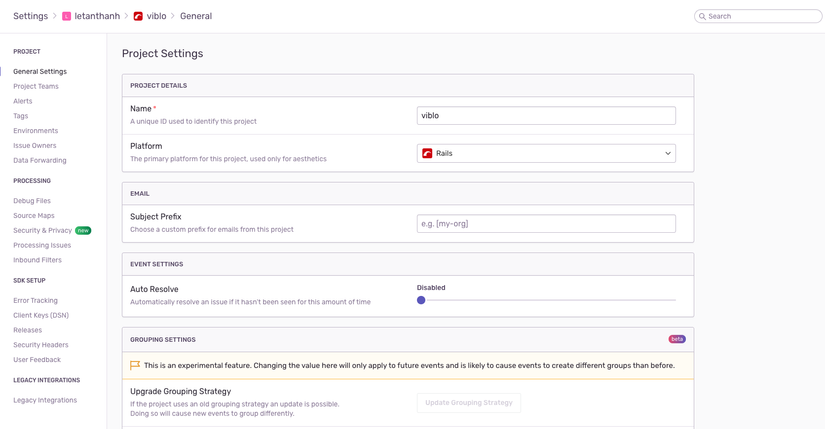Image resolution: width=825 pixels, height=429 pixels.
Task: Open Project Teams settings page
Action: [36, 86]
